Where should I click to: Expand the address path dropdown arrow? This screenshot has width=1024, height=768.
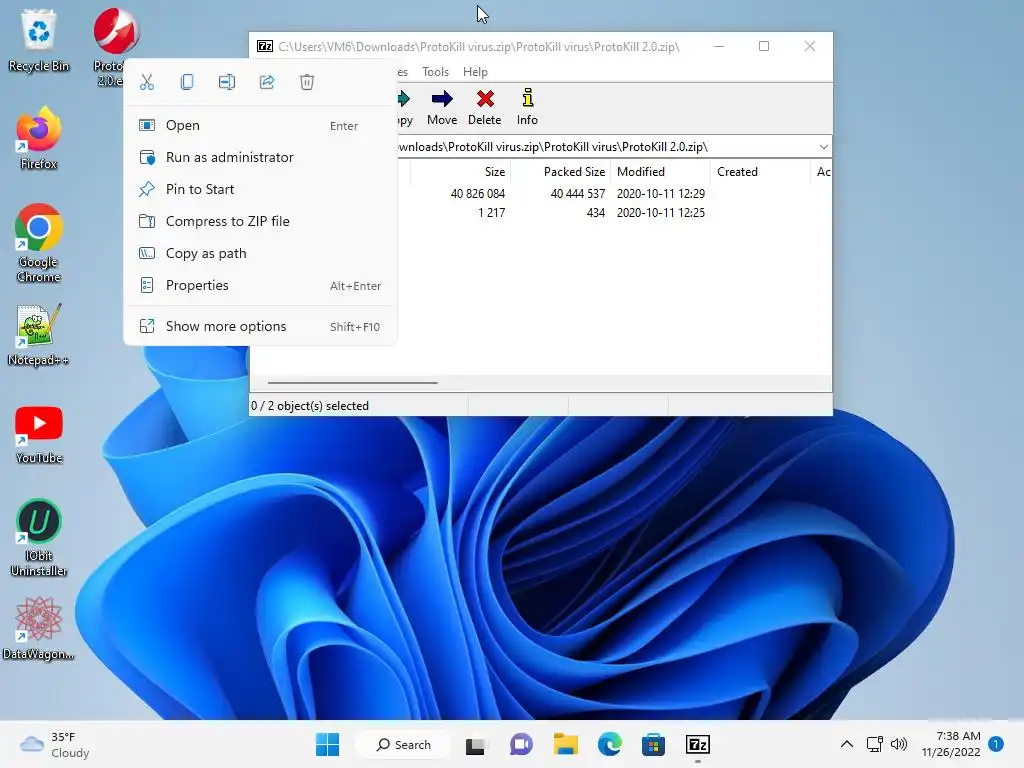tap(824, 147)
